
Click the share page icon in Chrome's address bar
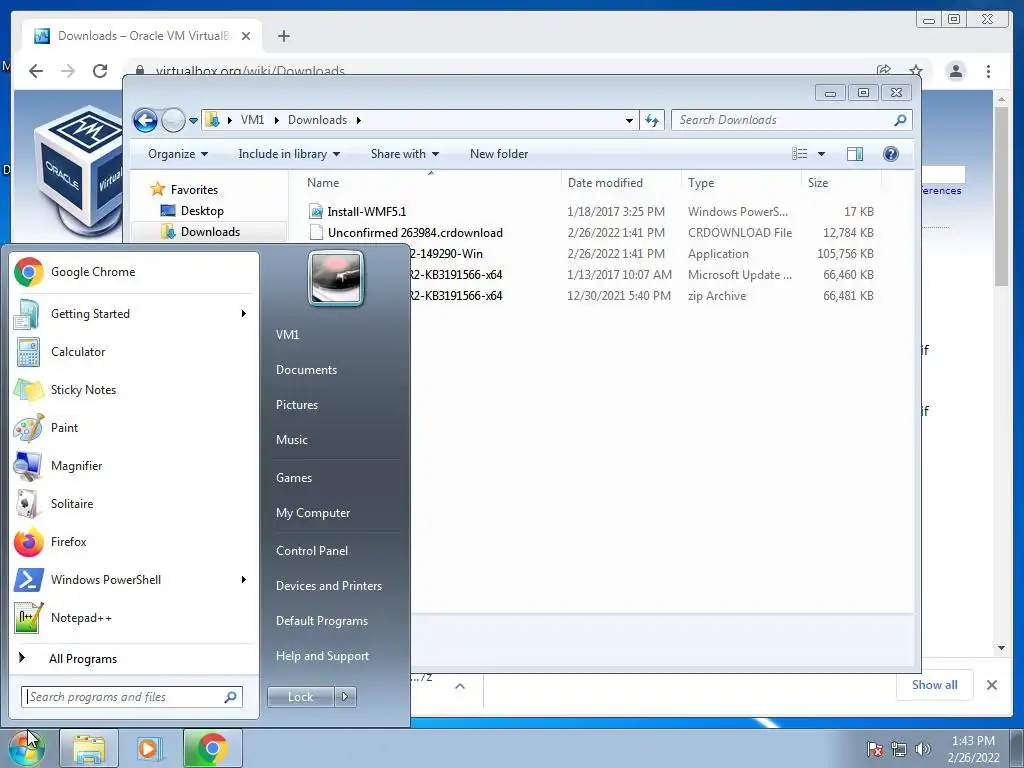click(x=884, y=71)
